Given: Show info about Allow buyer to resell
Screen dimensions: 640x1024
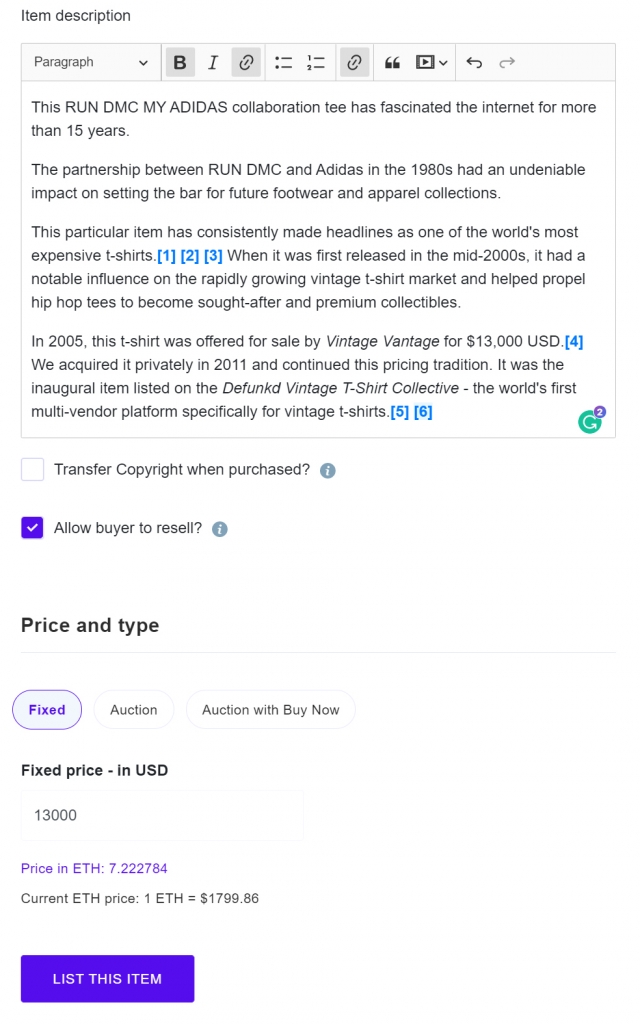Looking at the screenshot, I should (x=220, y=529).
